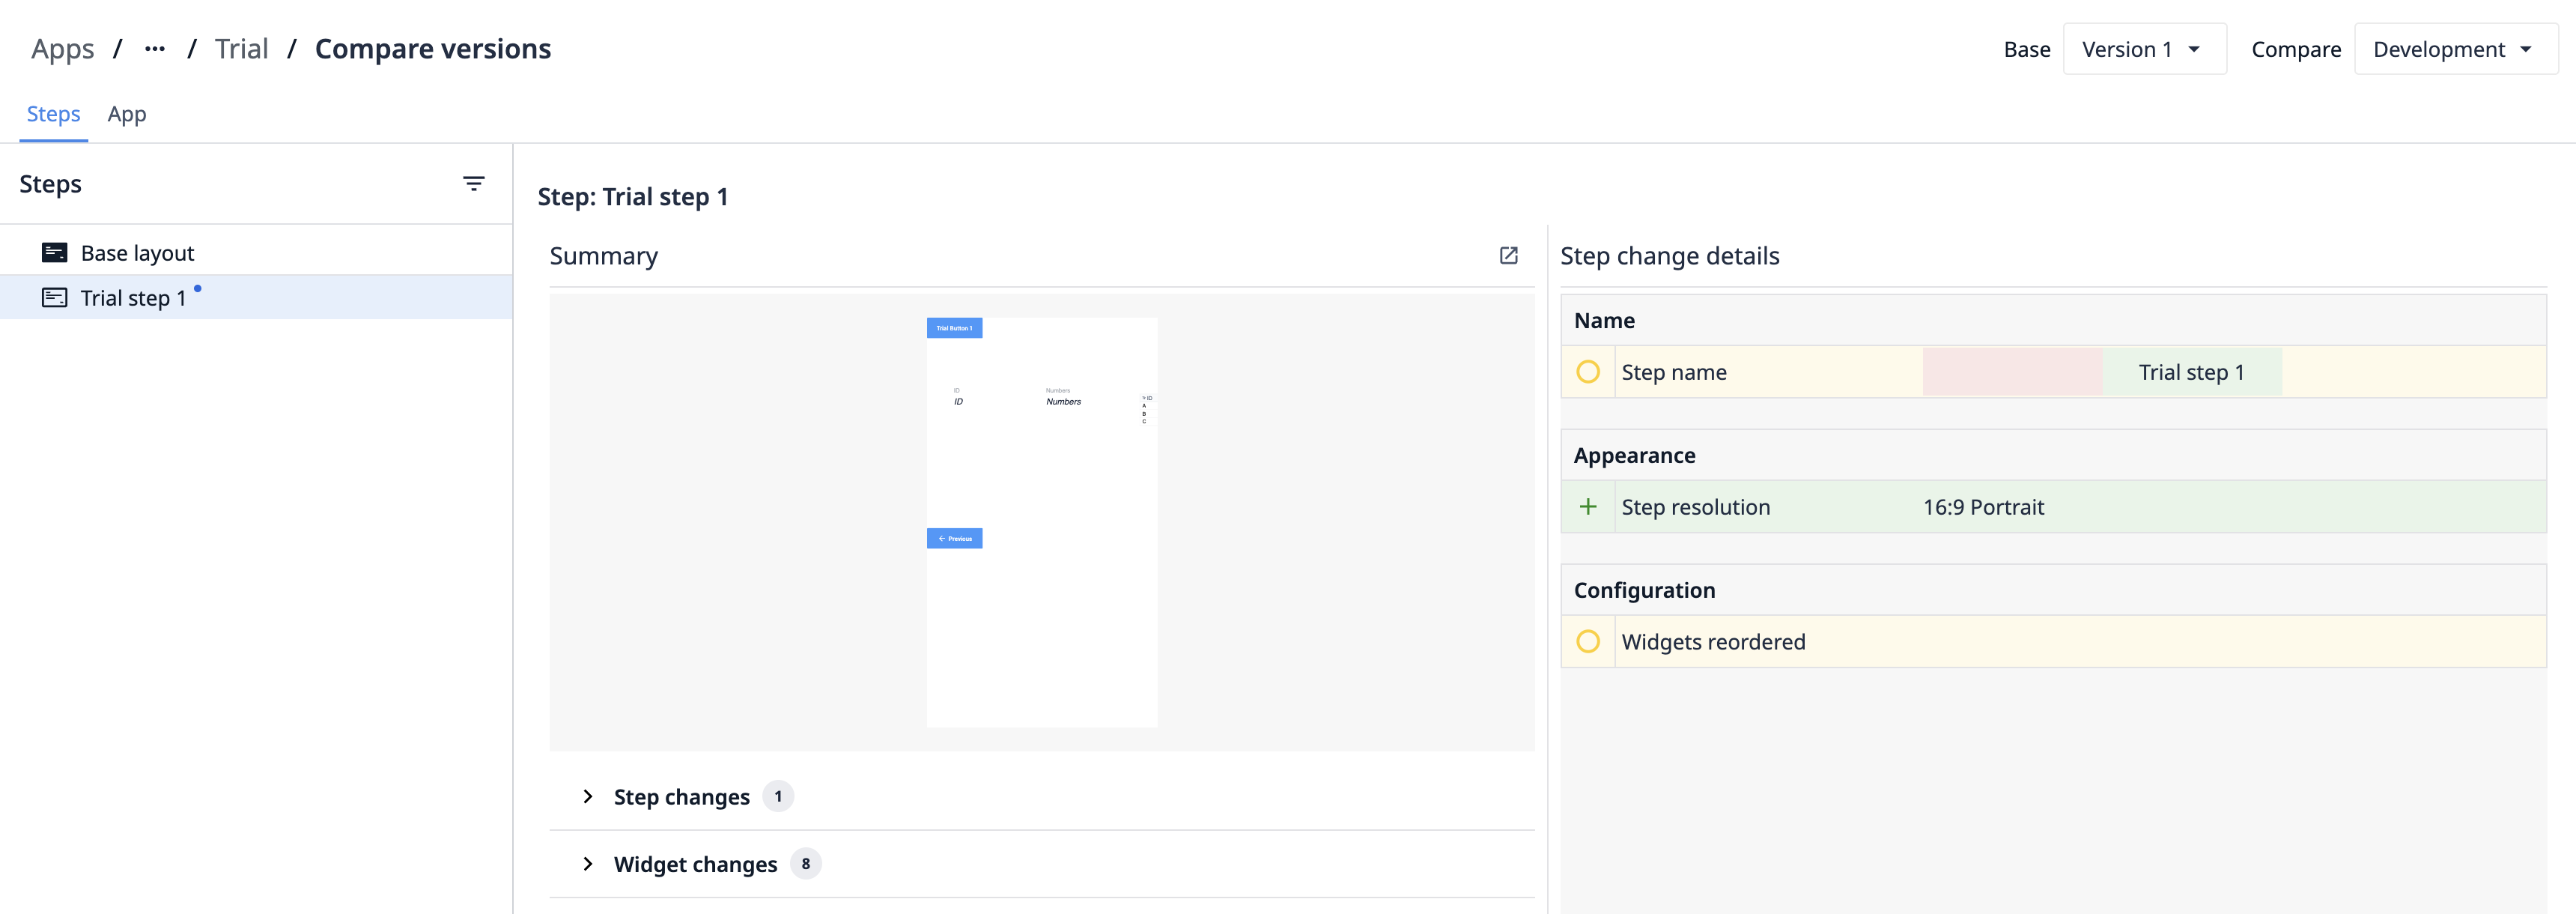The width and height of the screenshot is (2576, 914).
Task: Click the Trial Button 1 in the preview
Action: 954,328
